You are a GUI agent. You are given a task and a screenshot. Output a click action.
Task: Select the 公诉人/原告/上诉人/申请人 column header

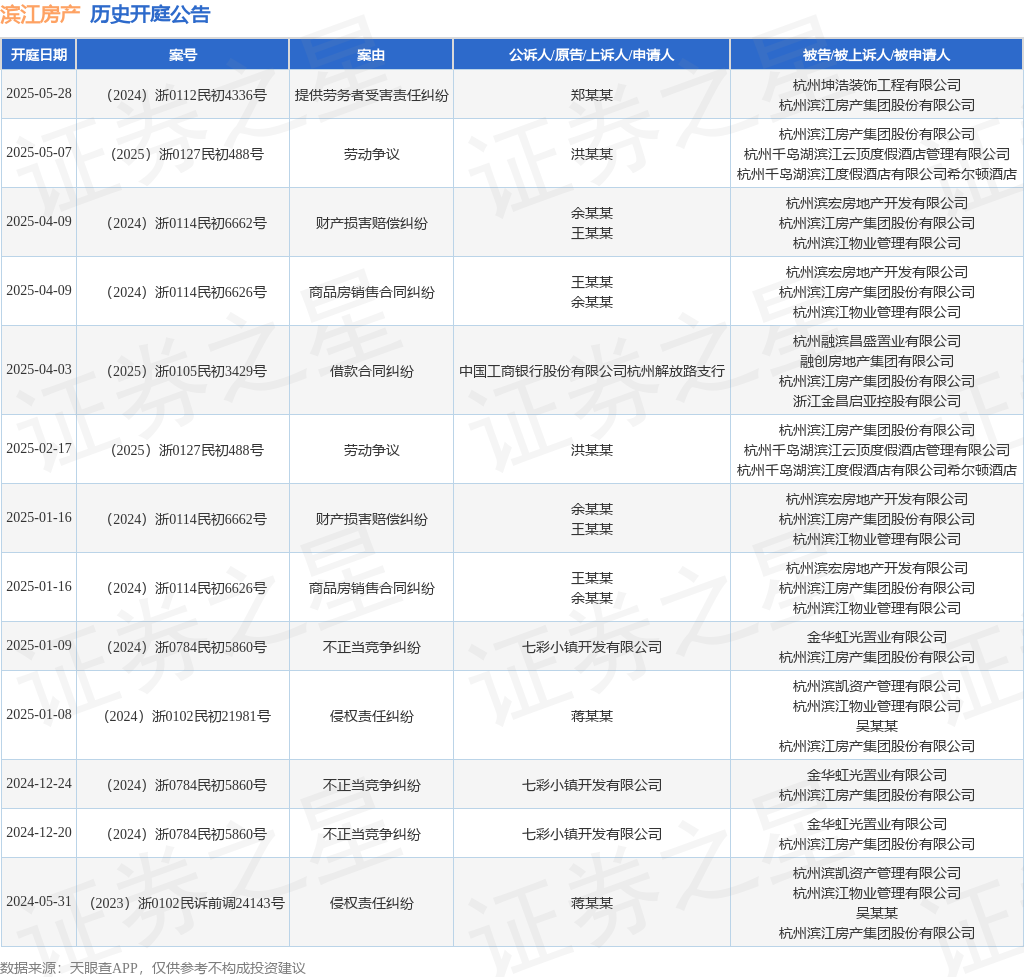(x=592, y=55)
